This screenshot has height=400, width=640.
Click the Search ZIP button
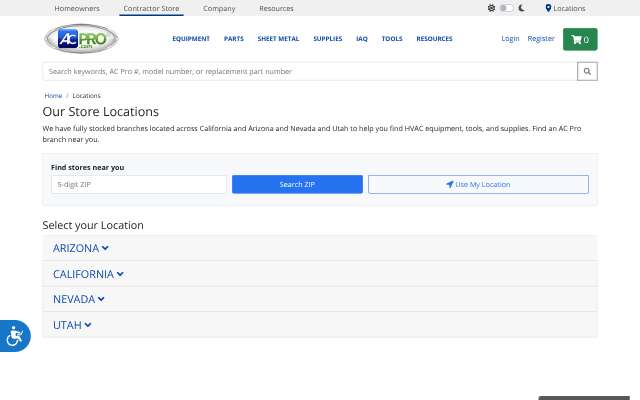[x=297, y=184]
